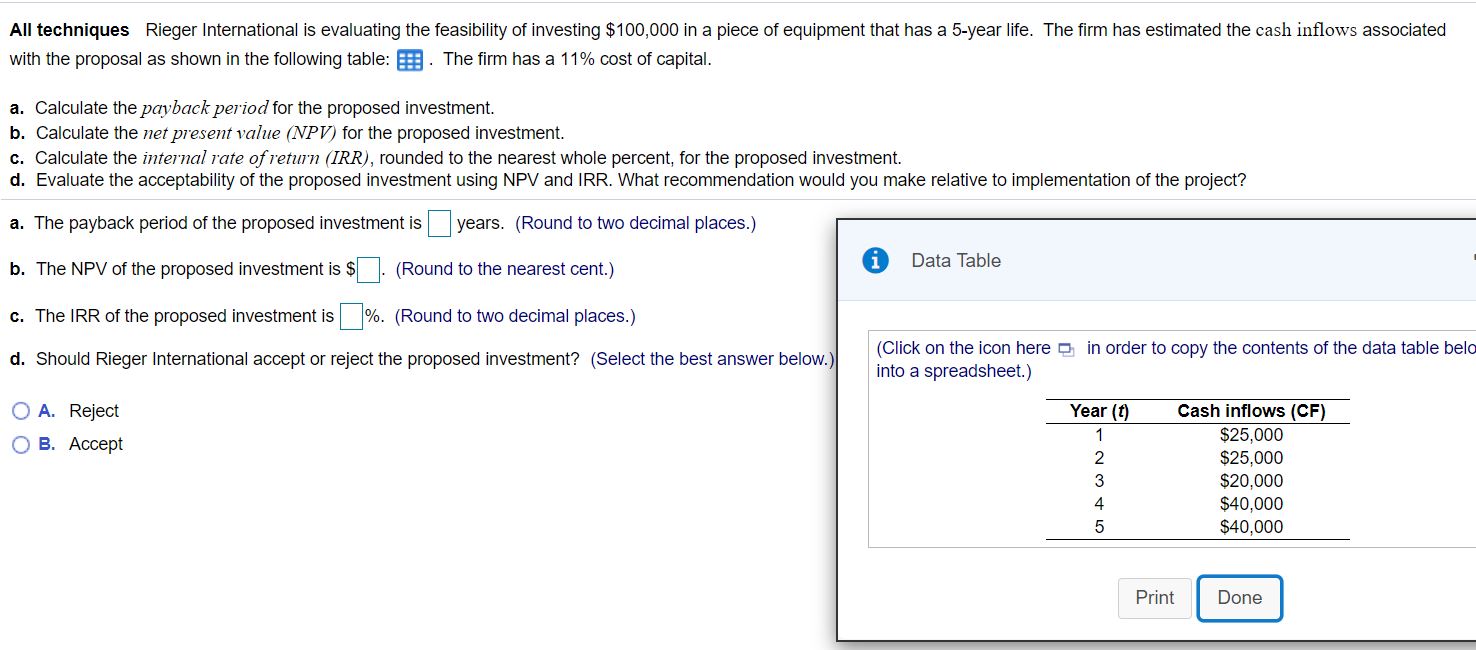Click the "(Round to the nearest cent.)" hint

click(x=505, y=269)
